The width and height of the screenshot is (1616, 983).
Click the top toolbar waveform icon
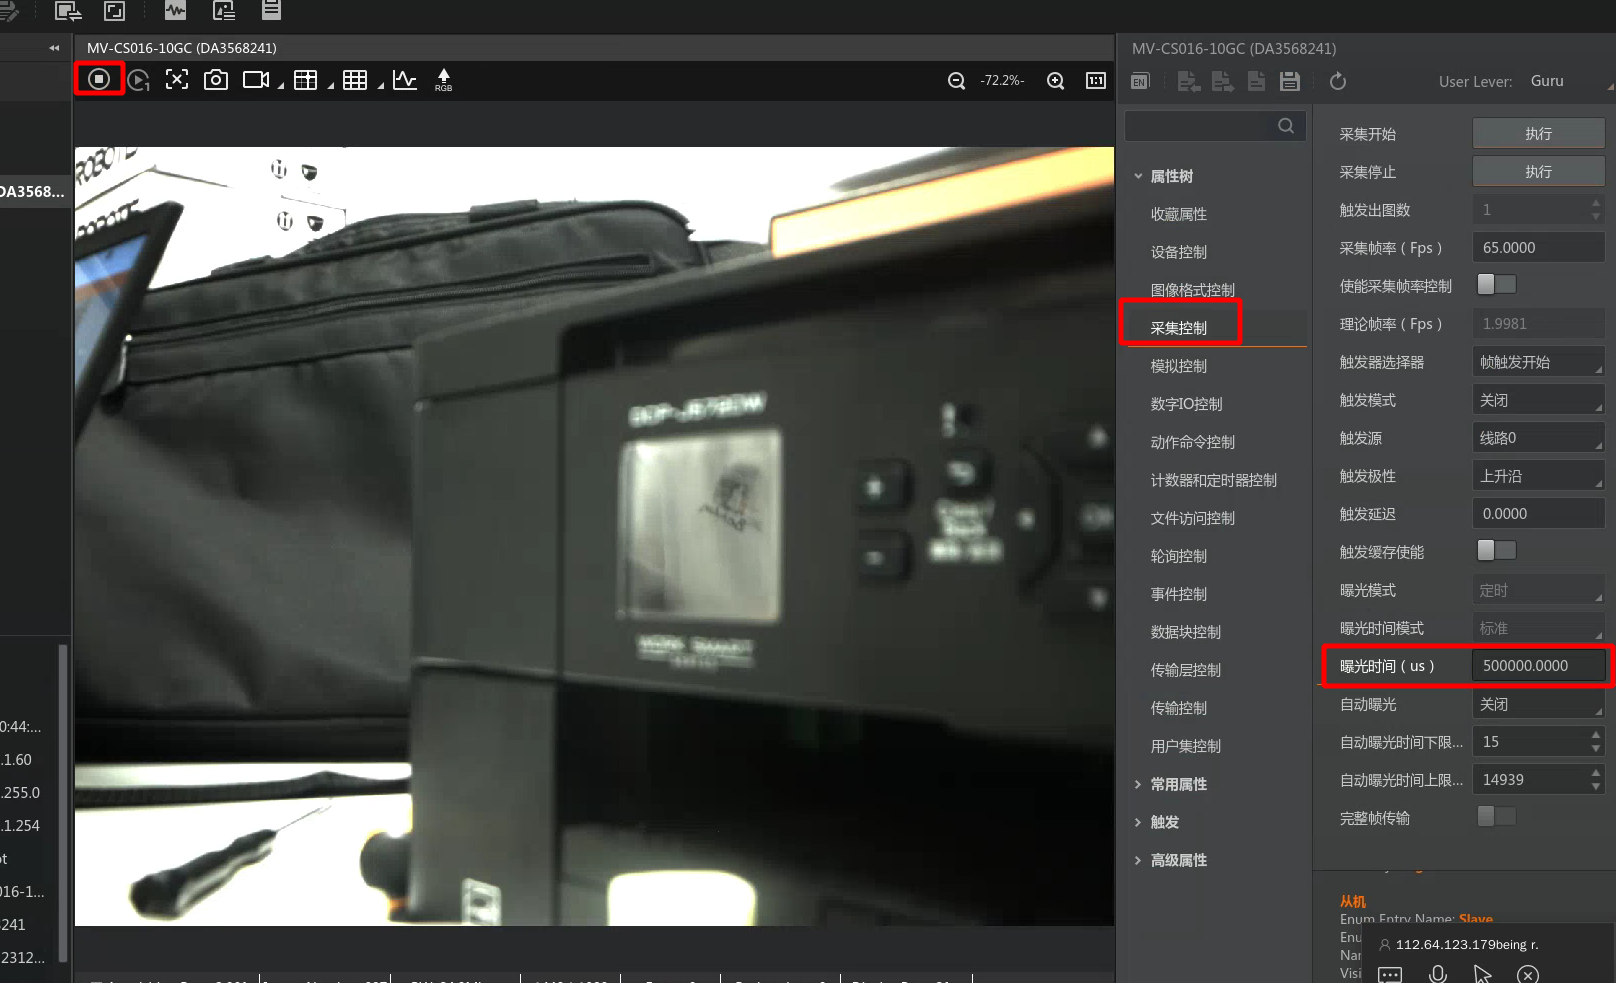tap(176, 11)
